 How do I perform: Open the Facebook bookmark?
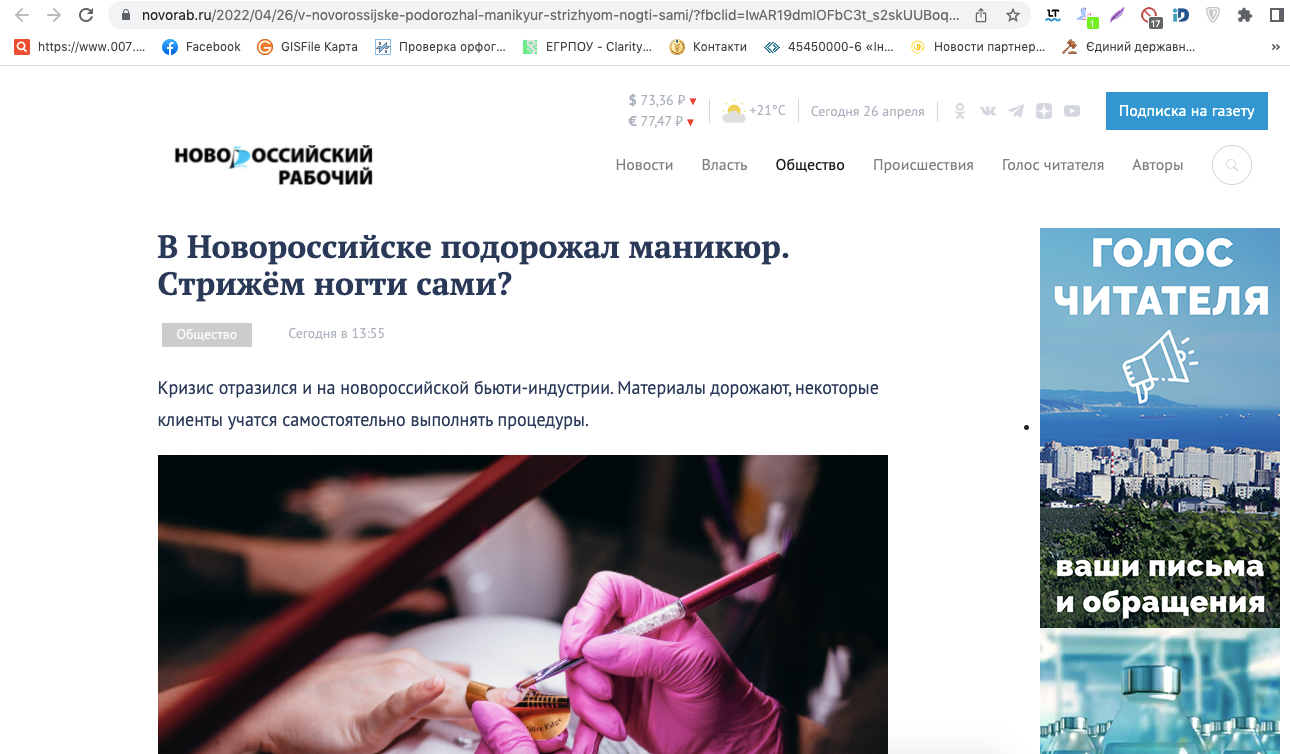pos(201,47)
